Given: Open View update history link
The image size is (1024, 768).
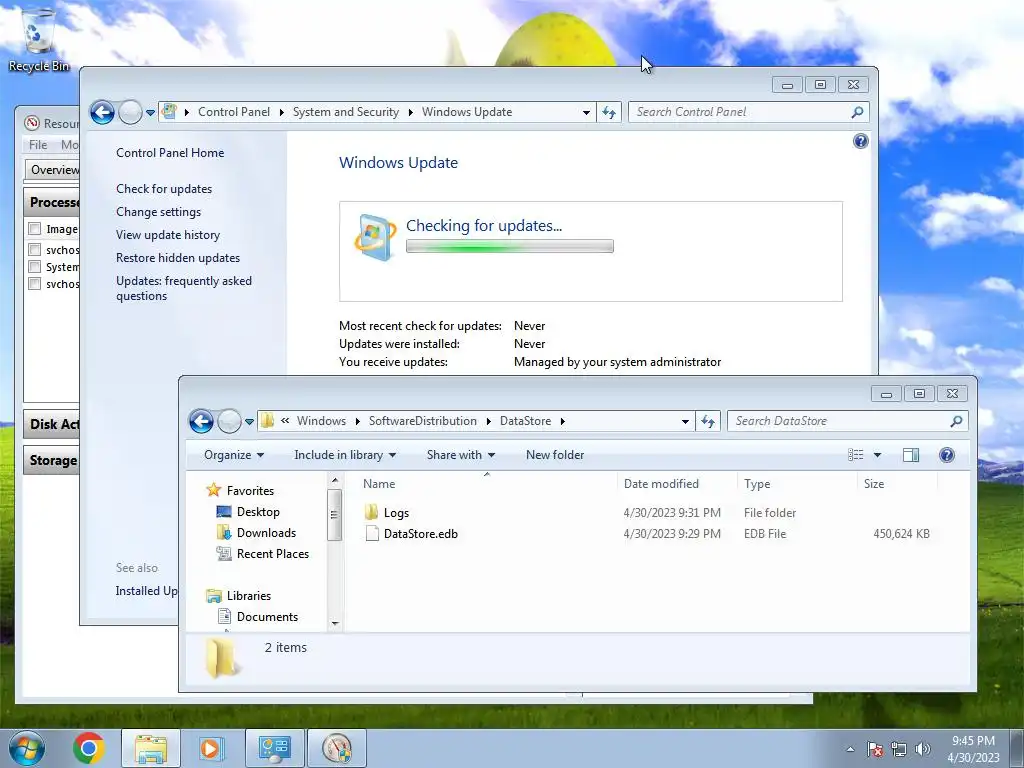Looking at the screenshot, I should (x=168, y=234).
